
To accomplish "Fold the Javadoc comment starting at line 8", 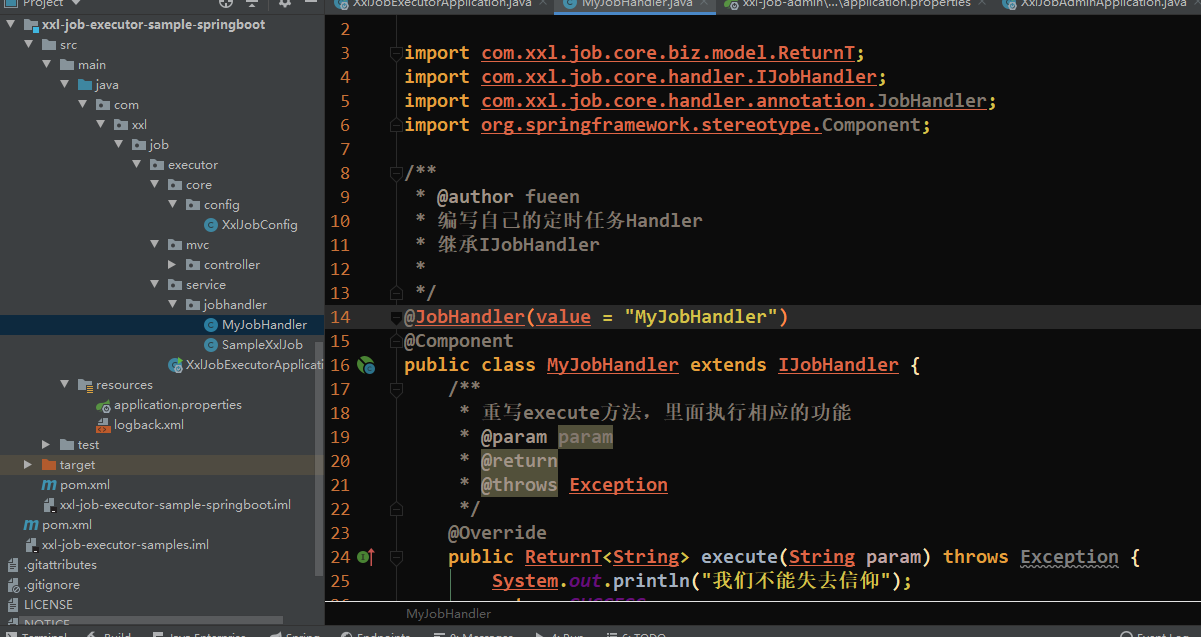I will pyautogui.click(x=396, y=173).
